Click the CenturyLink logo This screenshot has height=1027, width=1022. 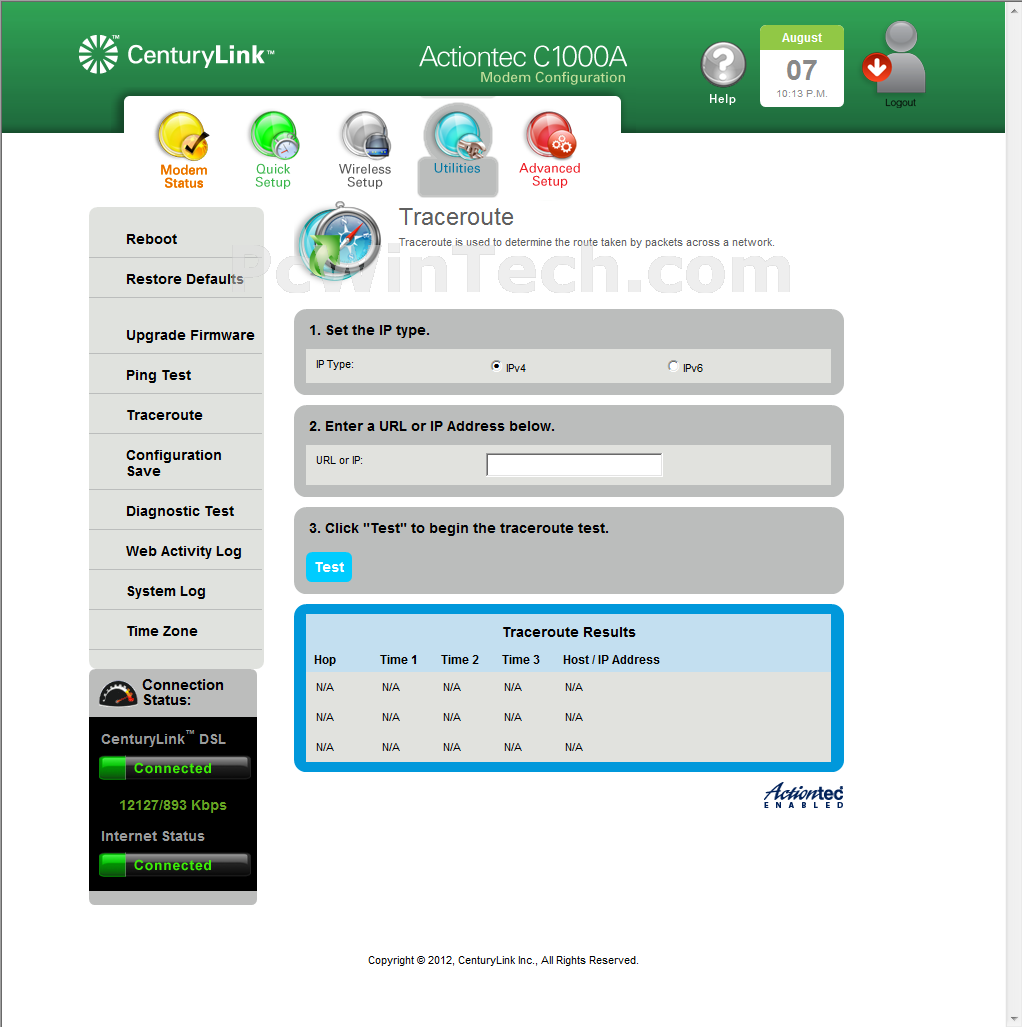[176, 54]
